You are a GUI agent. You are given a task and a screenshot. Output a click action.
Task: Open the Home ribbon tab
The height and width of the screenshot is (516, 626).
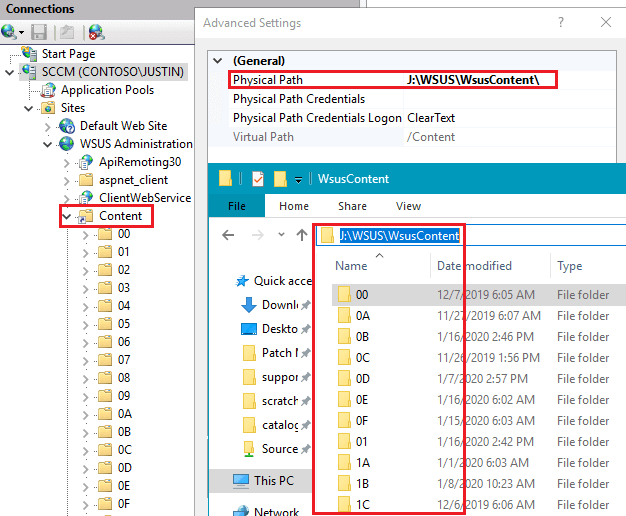click(x=294, y=206)
